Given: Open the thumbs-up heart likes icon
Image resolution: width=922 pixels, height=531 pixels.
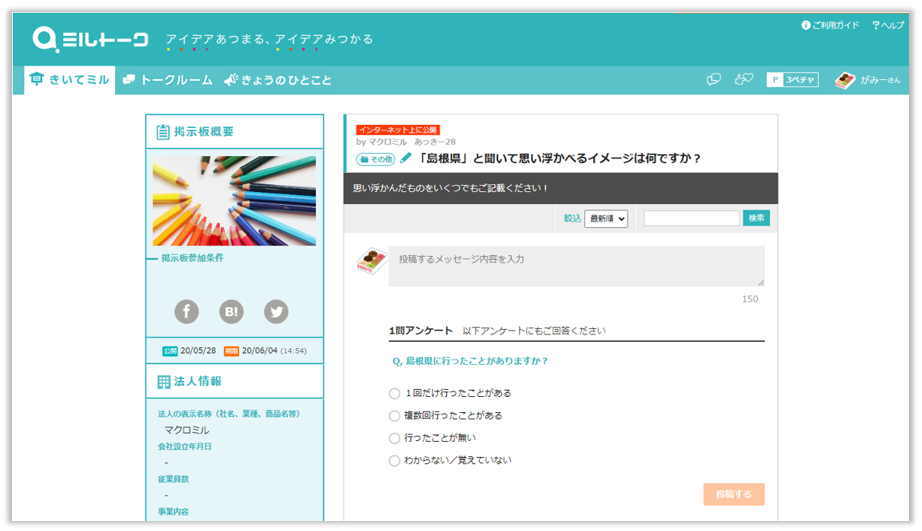Looking at the screenshot, I should (743, 80).
